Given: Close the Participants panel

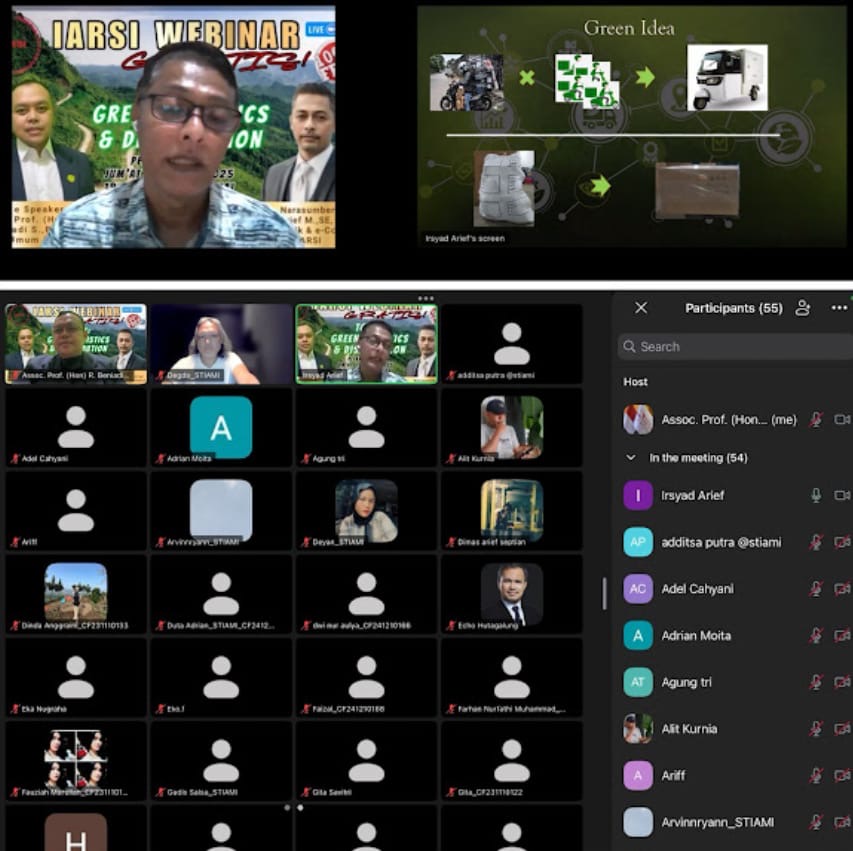Looking at the screenshot, I should pyautogui.click(x=641, y=308).
